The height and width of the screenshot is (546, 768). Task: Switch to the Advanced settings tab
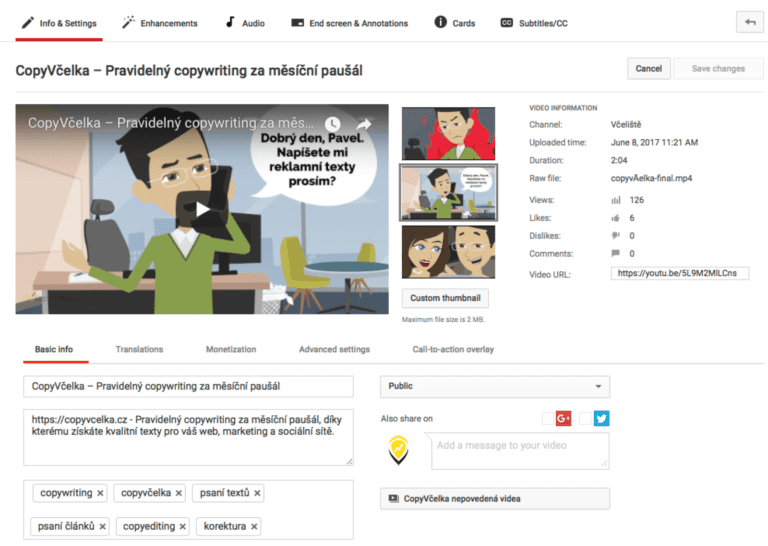[x=334, y=349]
